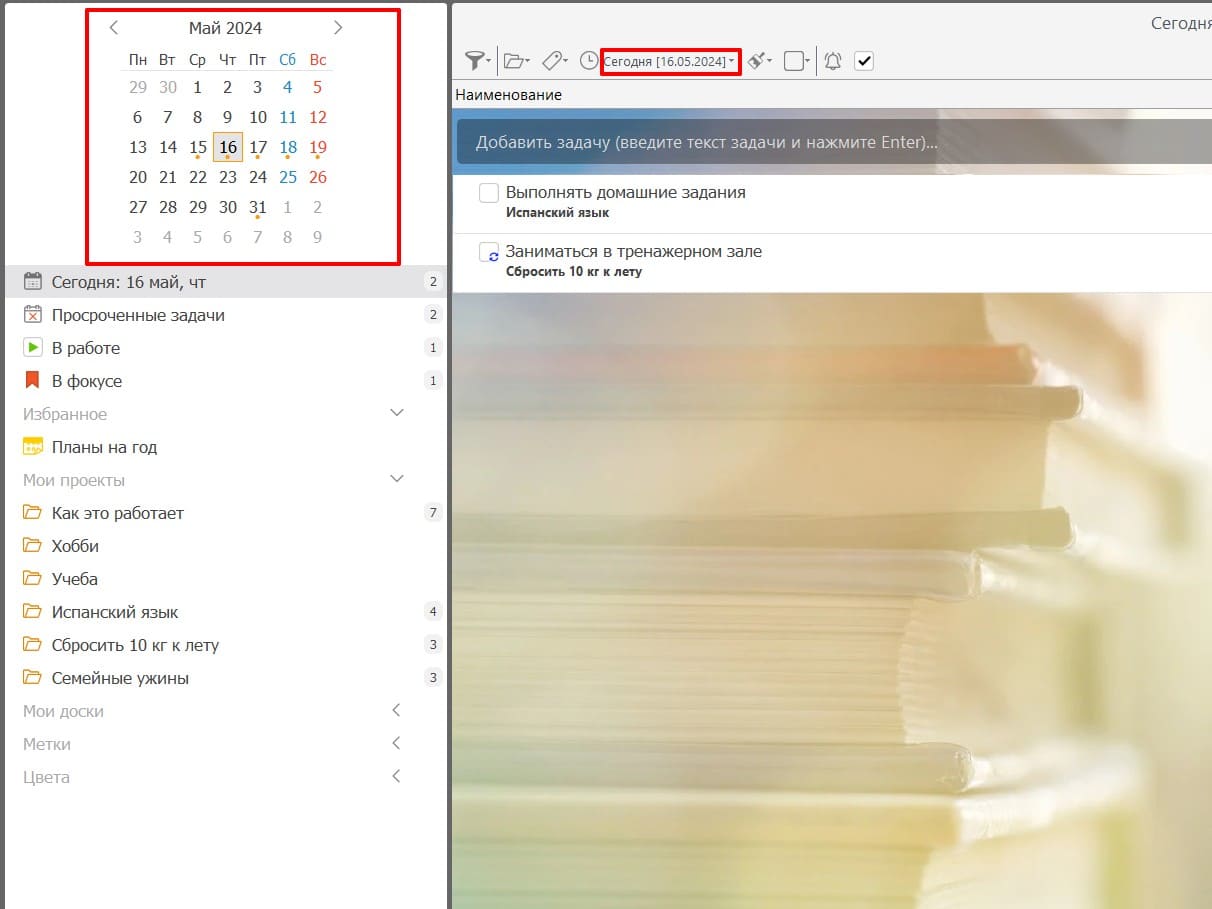Click folder icon next to Испанский язык project

click(x=33, y=612)
